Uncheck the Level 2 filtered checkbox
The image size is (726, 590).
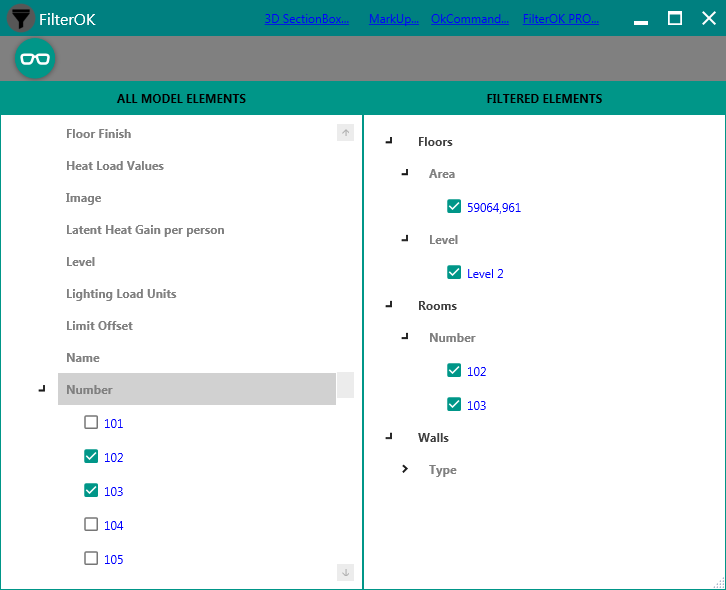click(x=454, y=273)
